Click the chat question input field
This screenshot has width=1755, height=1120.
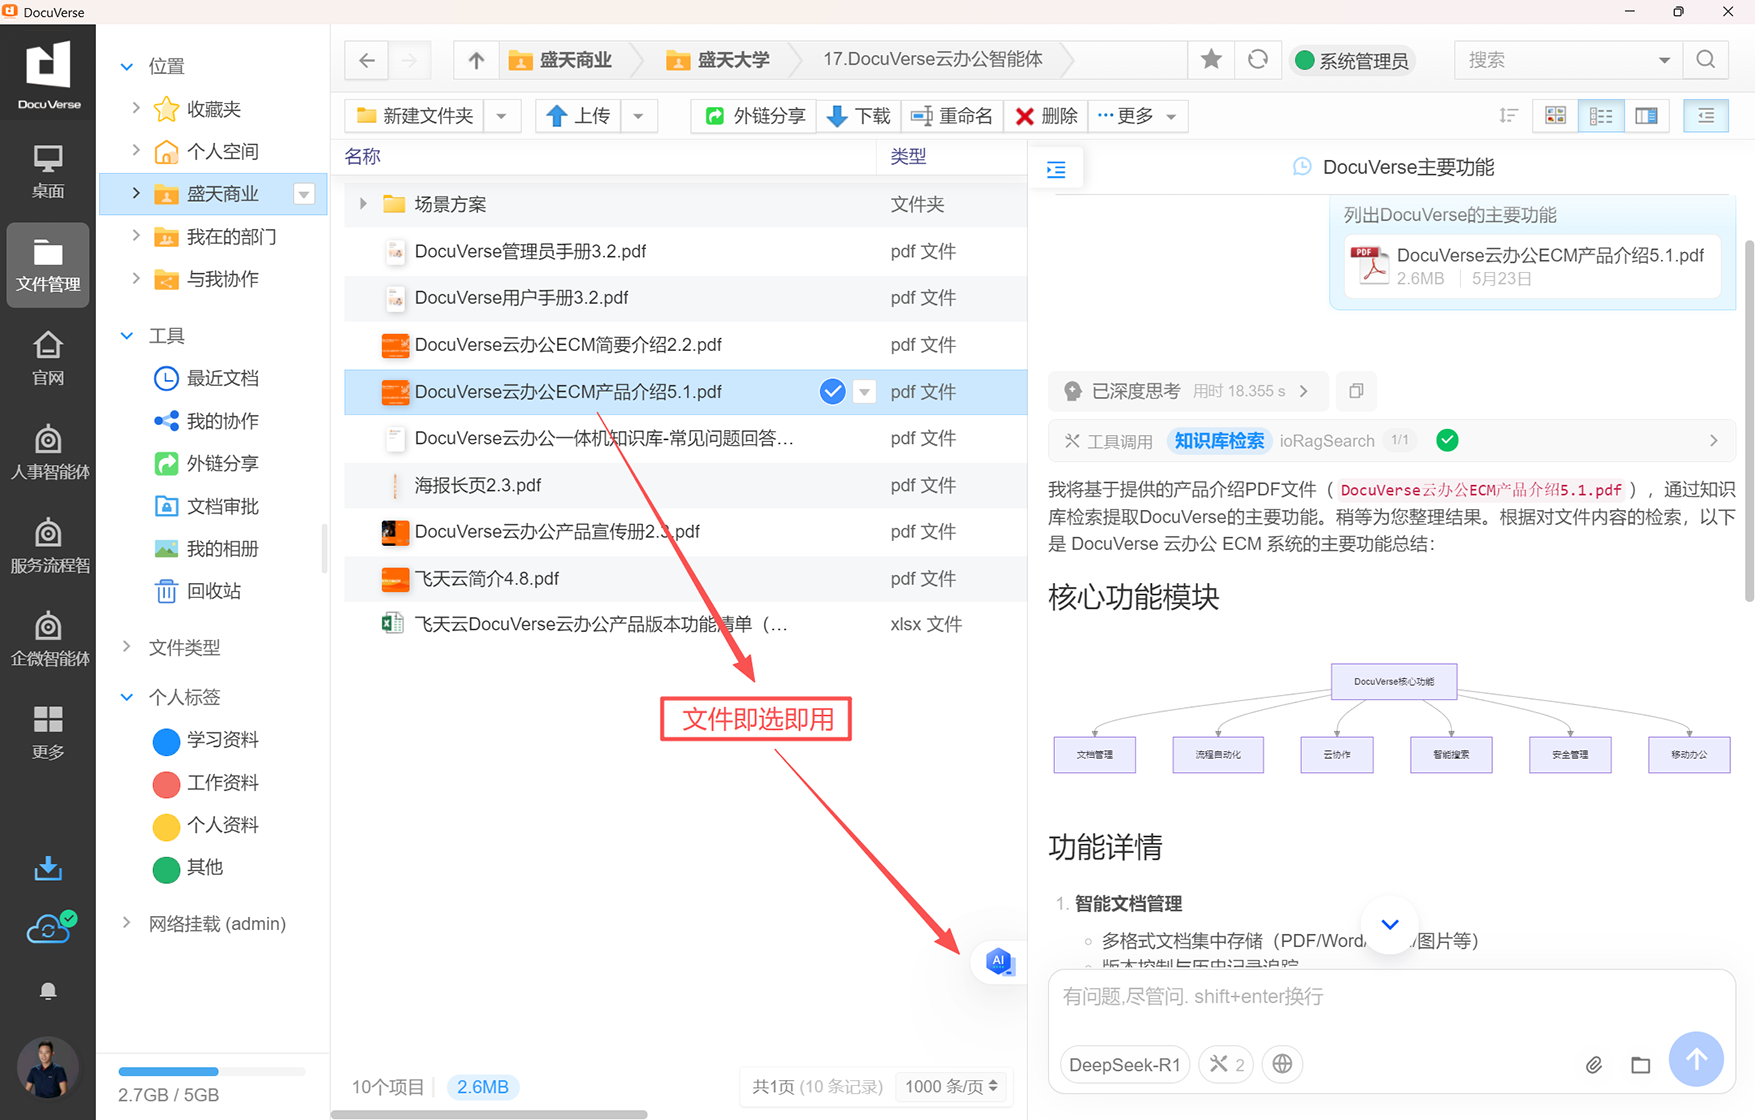pyautogui.click(x=1390, y=997)
